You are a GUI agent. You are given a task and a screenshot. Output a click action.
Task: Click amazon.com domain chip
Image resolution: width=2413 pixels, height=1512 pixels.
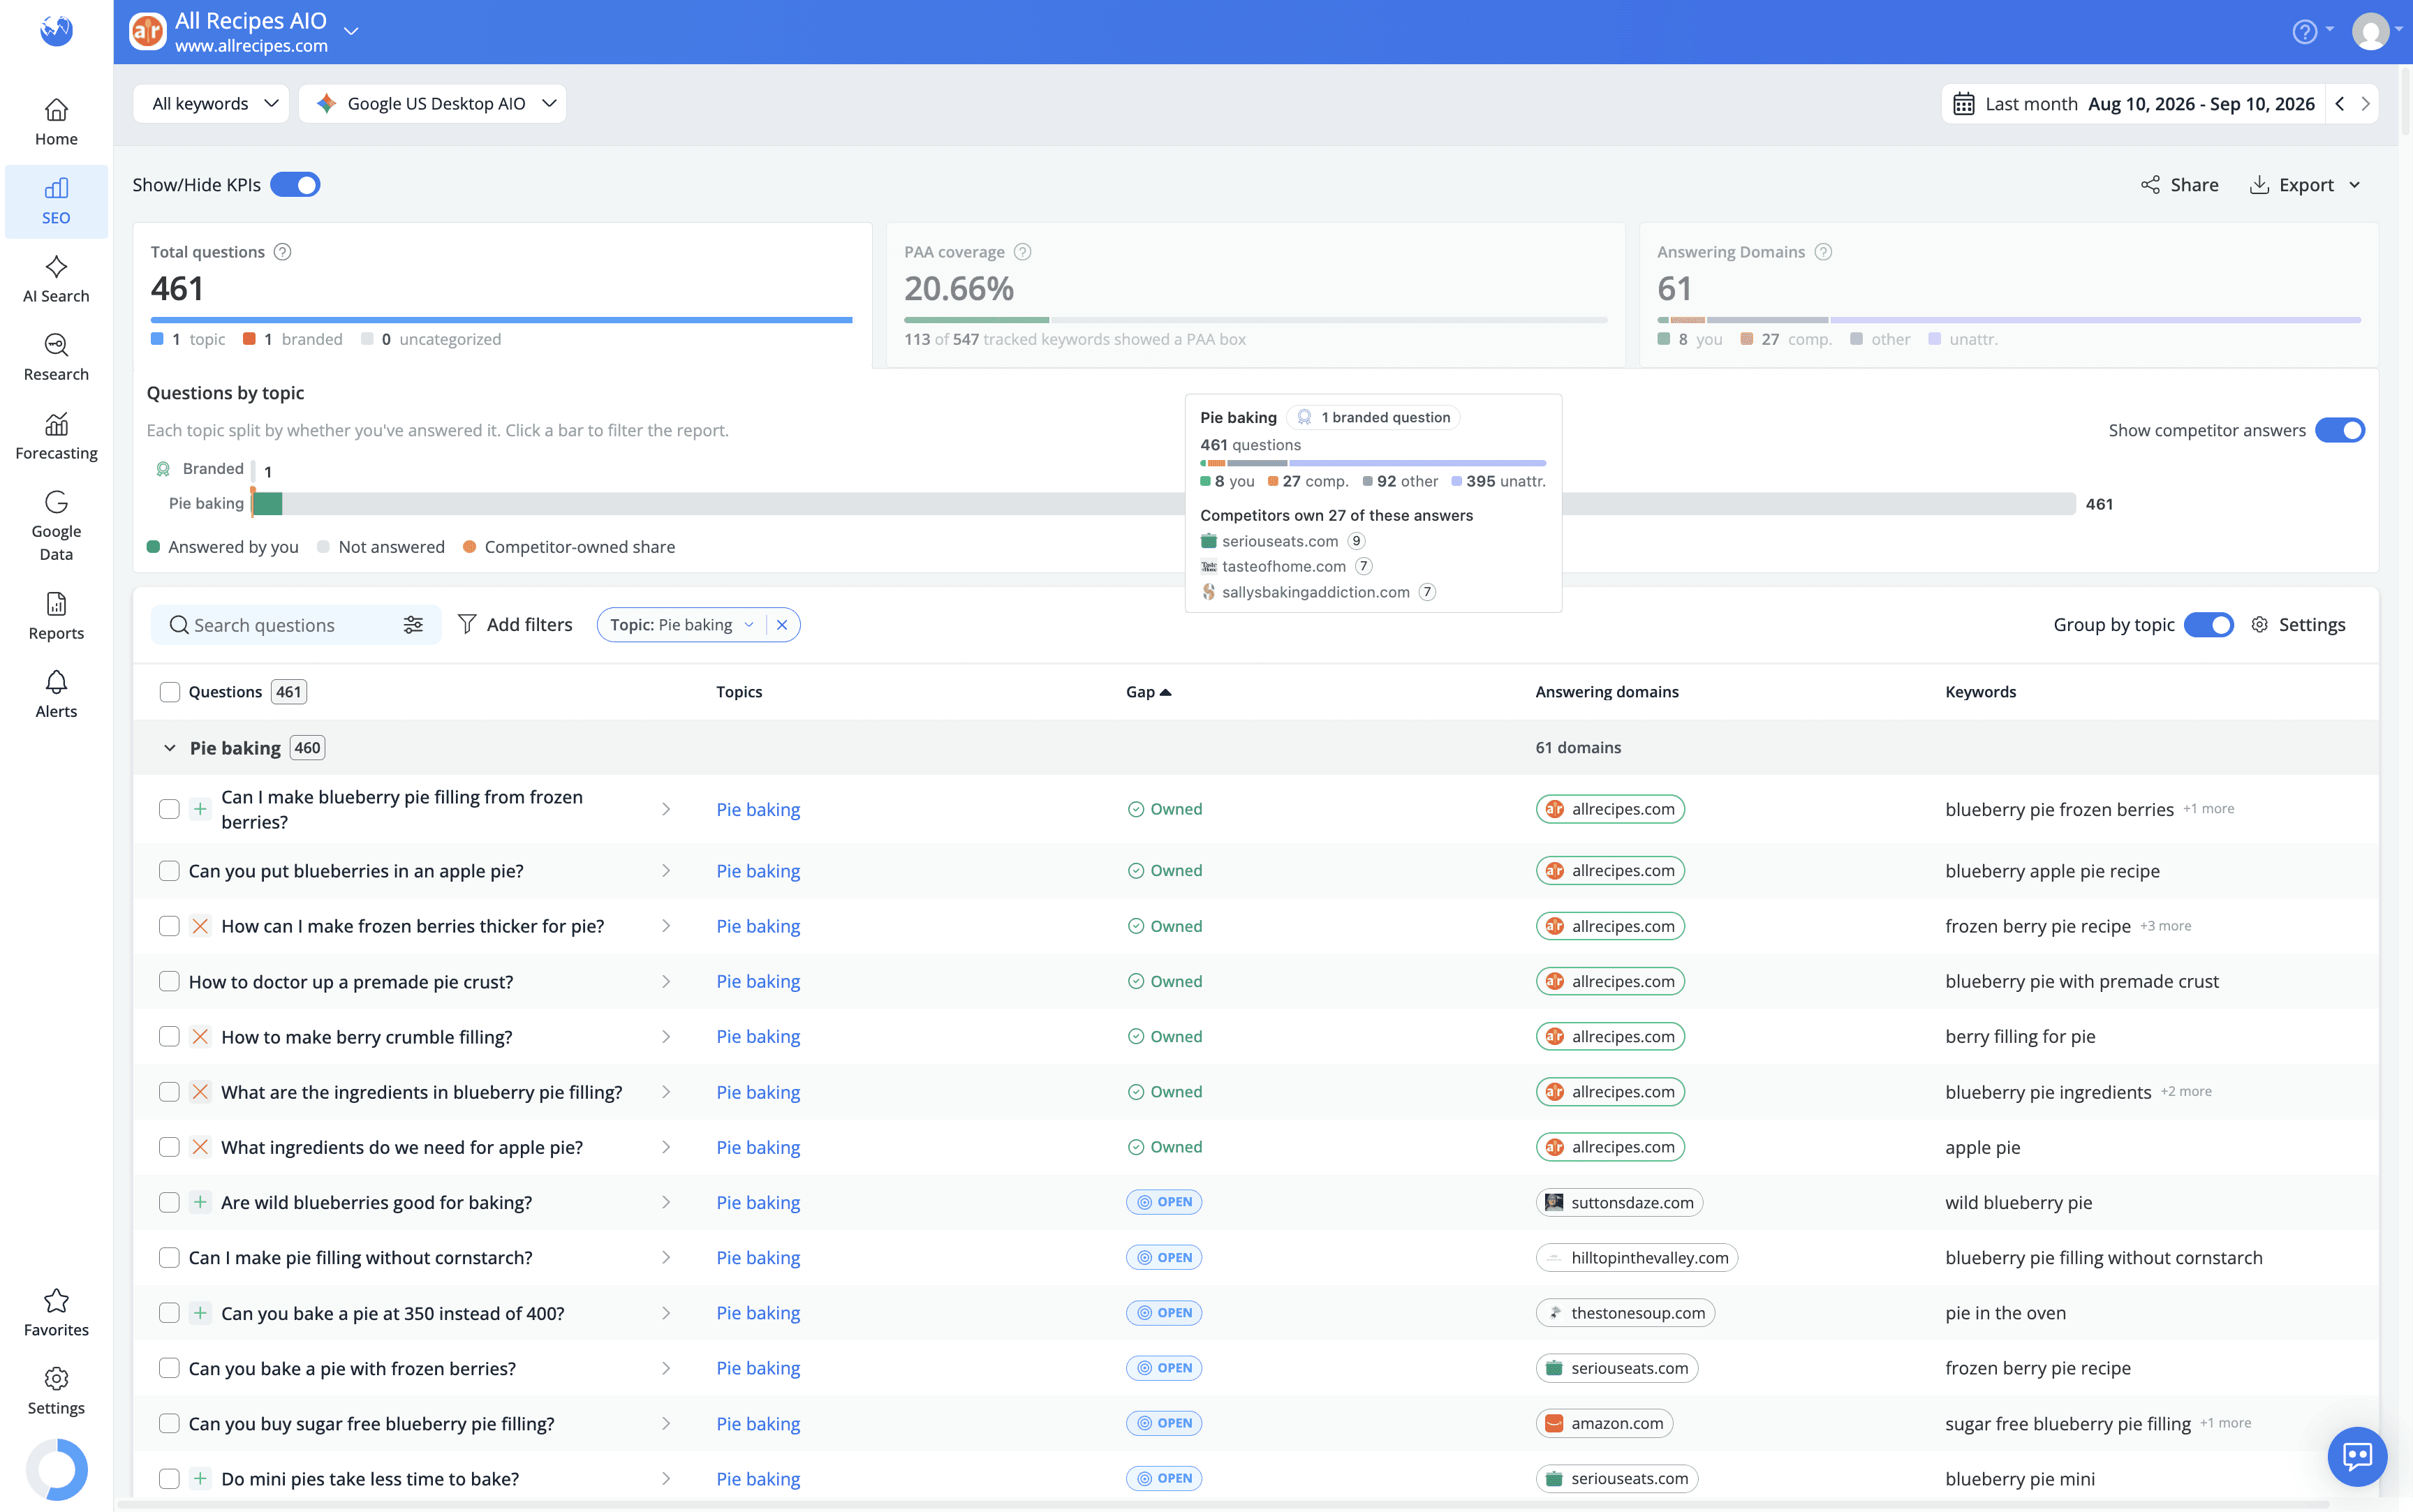pyautogui.click(x=1604, y=1423)
